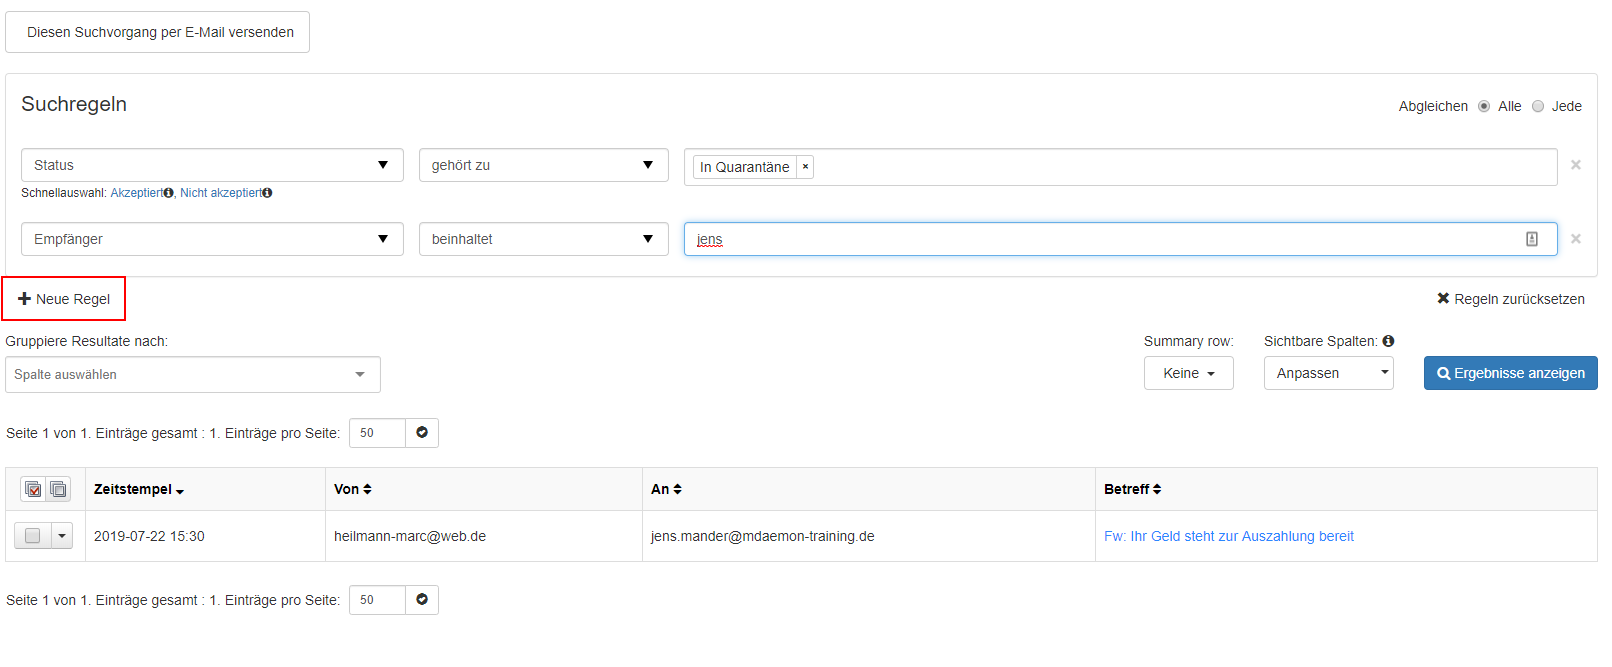The image size is (1612, 667).
Task: Expand the 'Spalte auswählen' grouping dropdown
Action: click(192, 375)
